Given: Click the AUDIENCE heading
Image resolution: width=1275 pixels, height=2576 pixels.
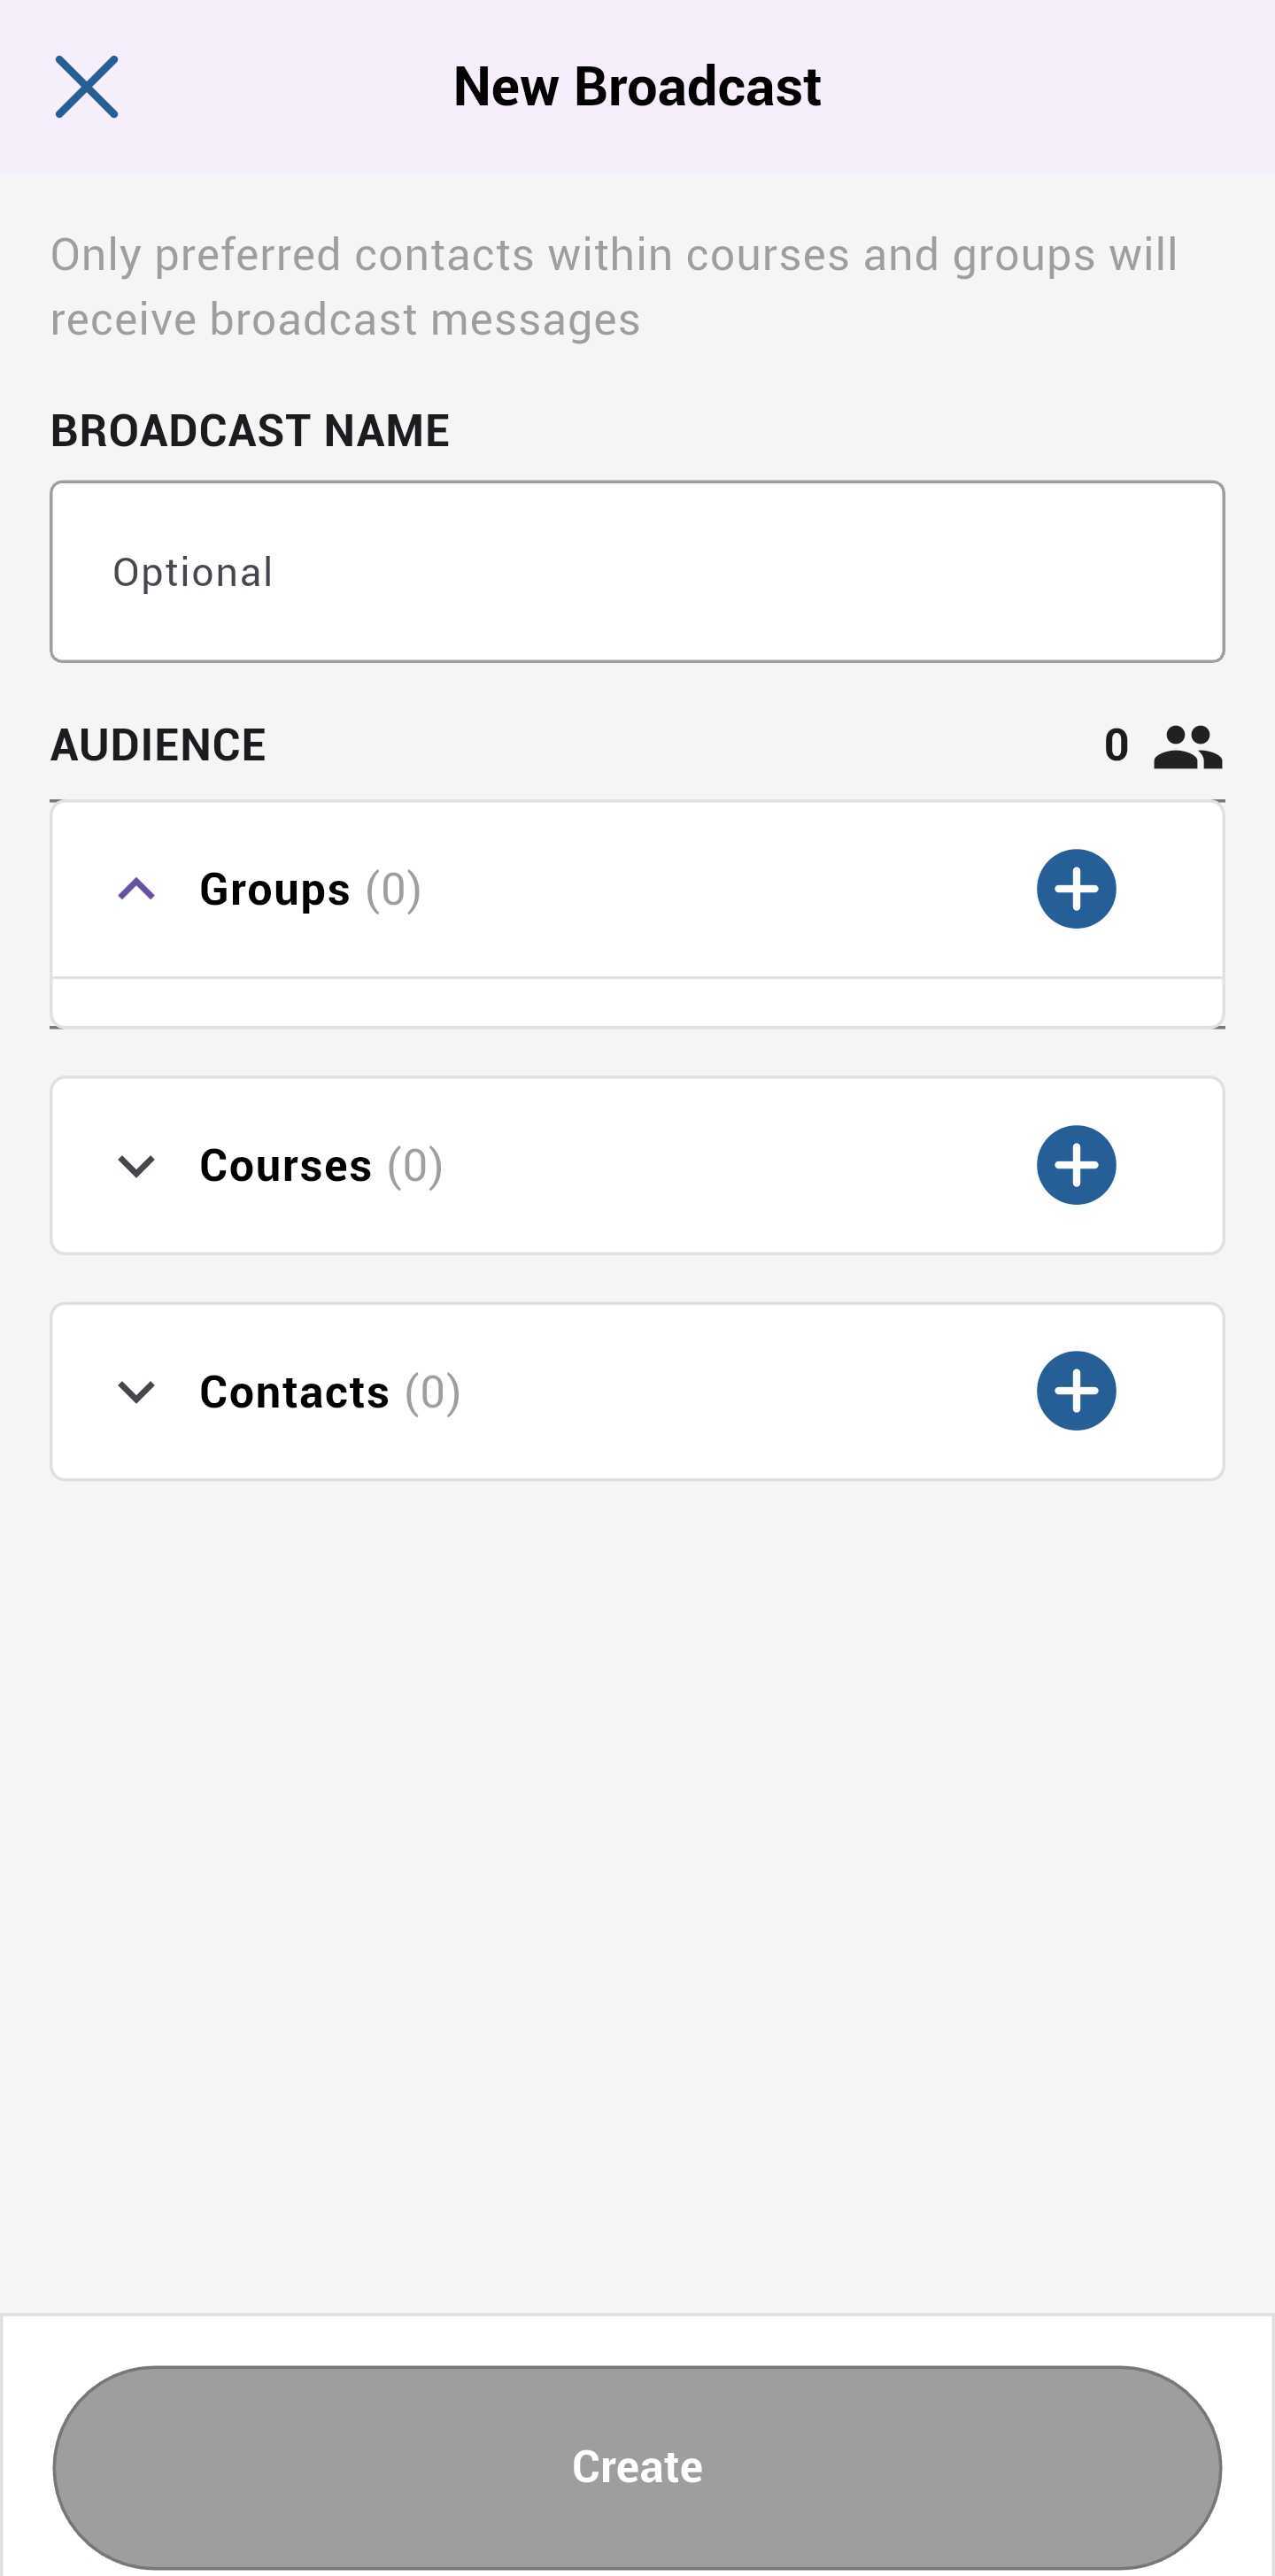Looking at the screenshot, I should (158, 745).
